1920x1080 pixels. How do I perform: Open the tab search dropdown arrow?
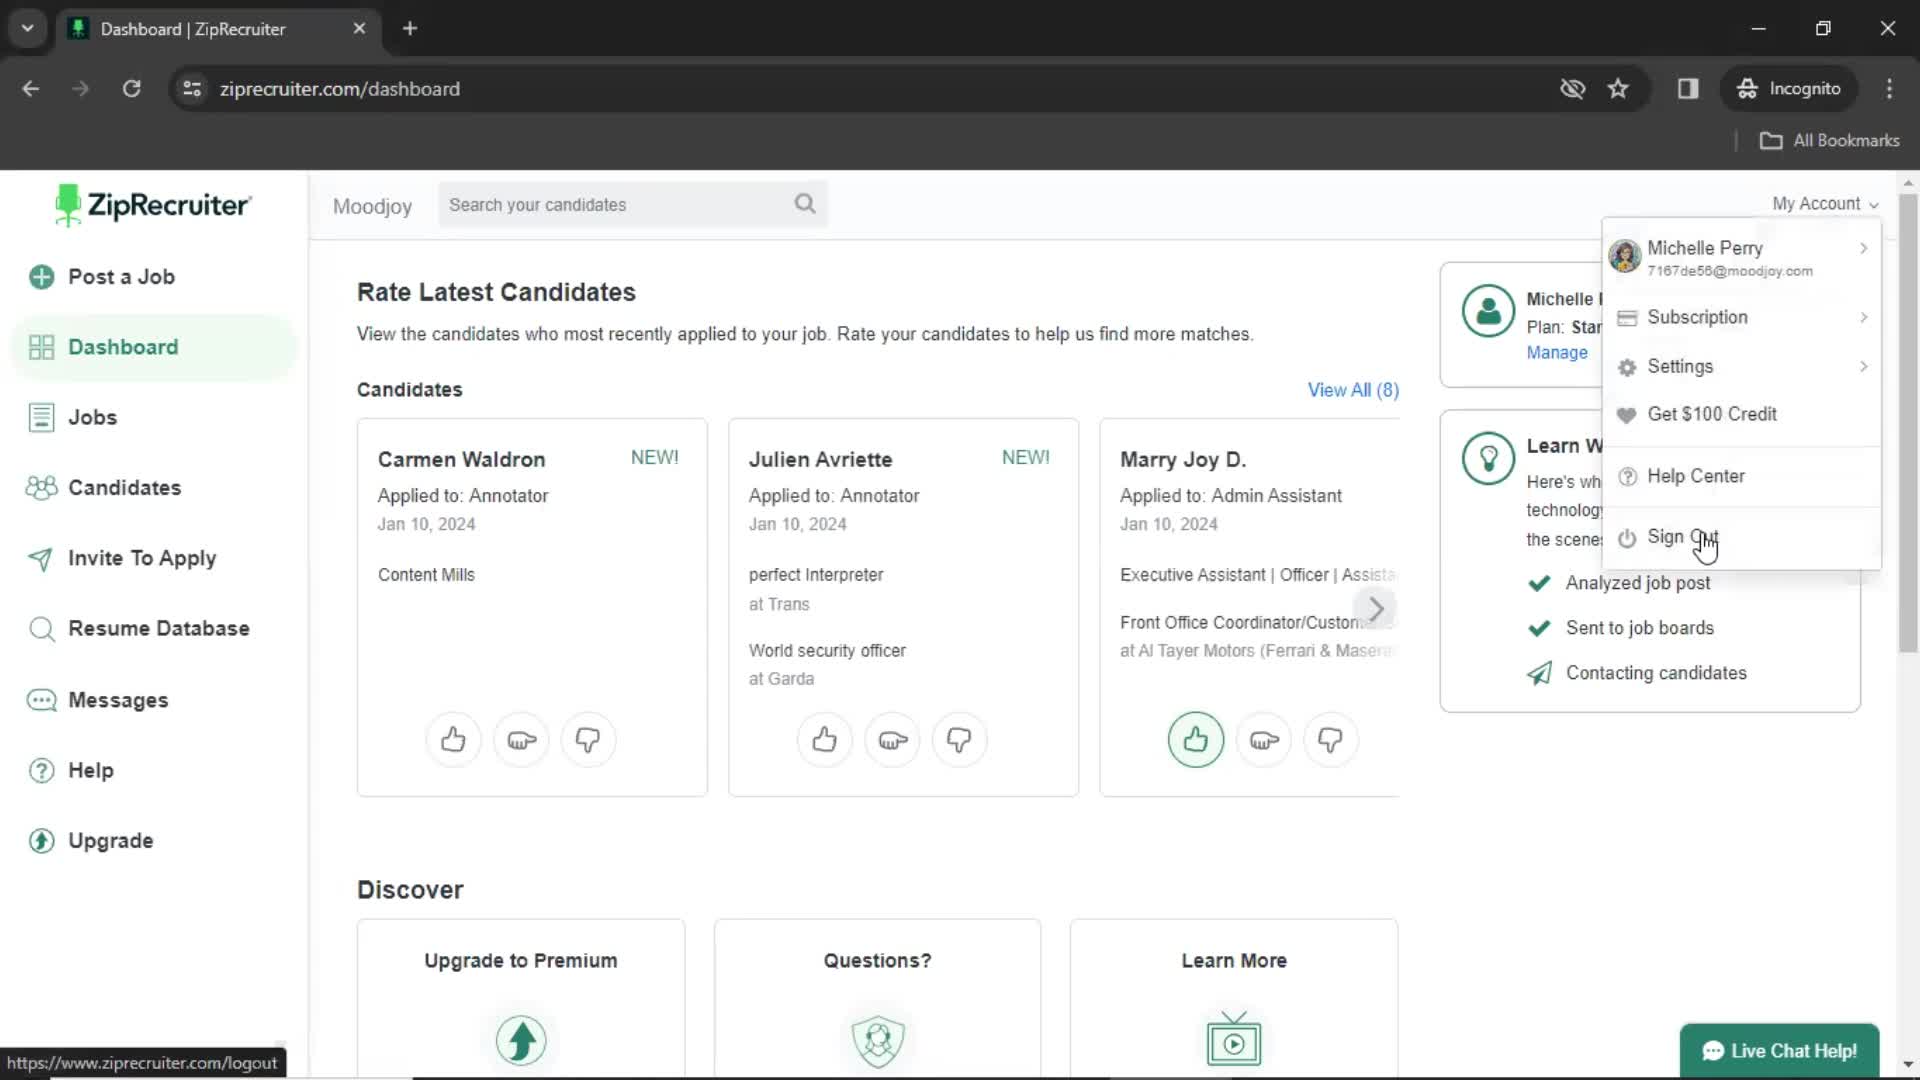point(28,28)
